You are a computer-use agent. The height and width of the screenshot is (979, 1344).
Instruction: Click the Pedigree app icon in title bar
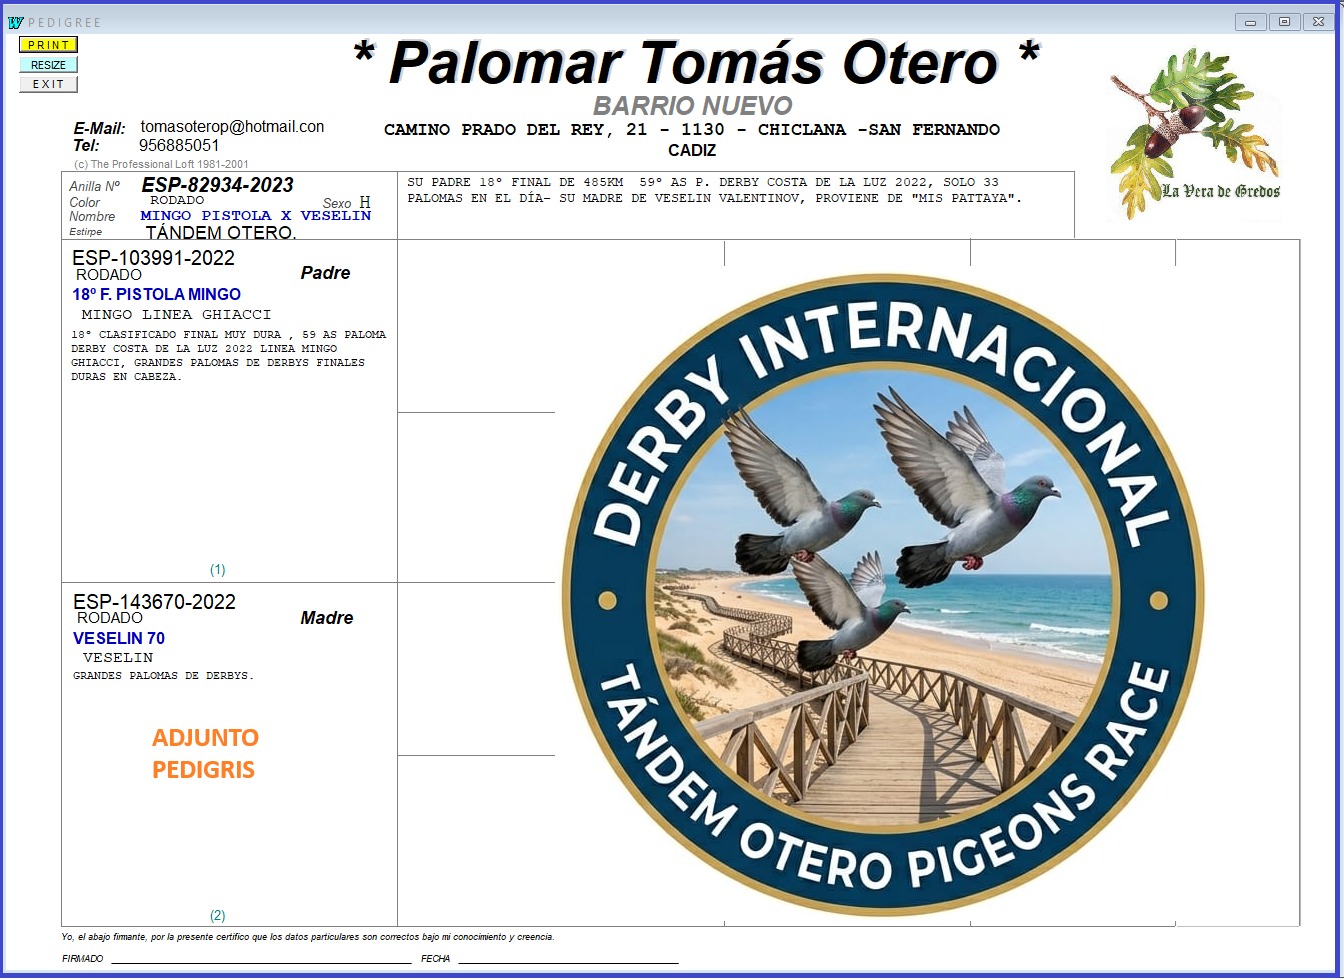15,22
